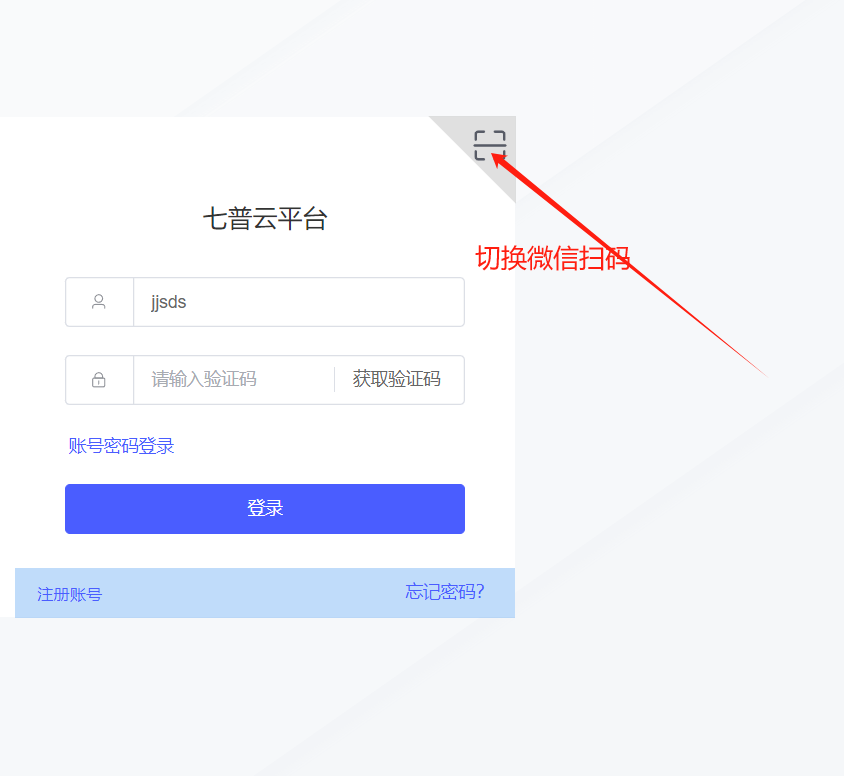The height and width of the screenshot is (776, 844).
Task: Click the user avatar icon beside username
Action: tap(99, 302)
